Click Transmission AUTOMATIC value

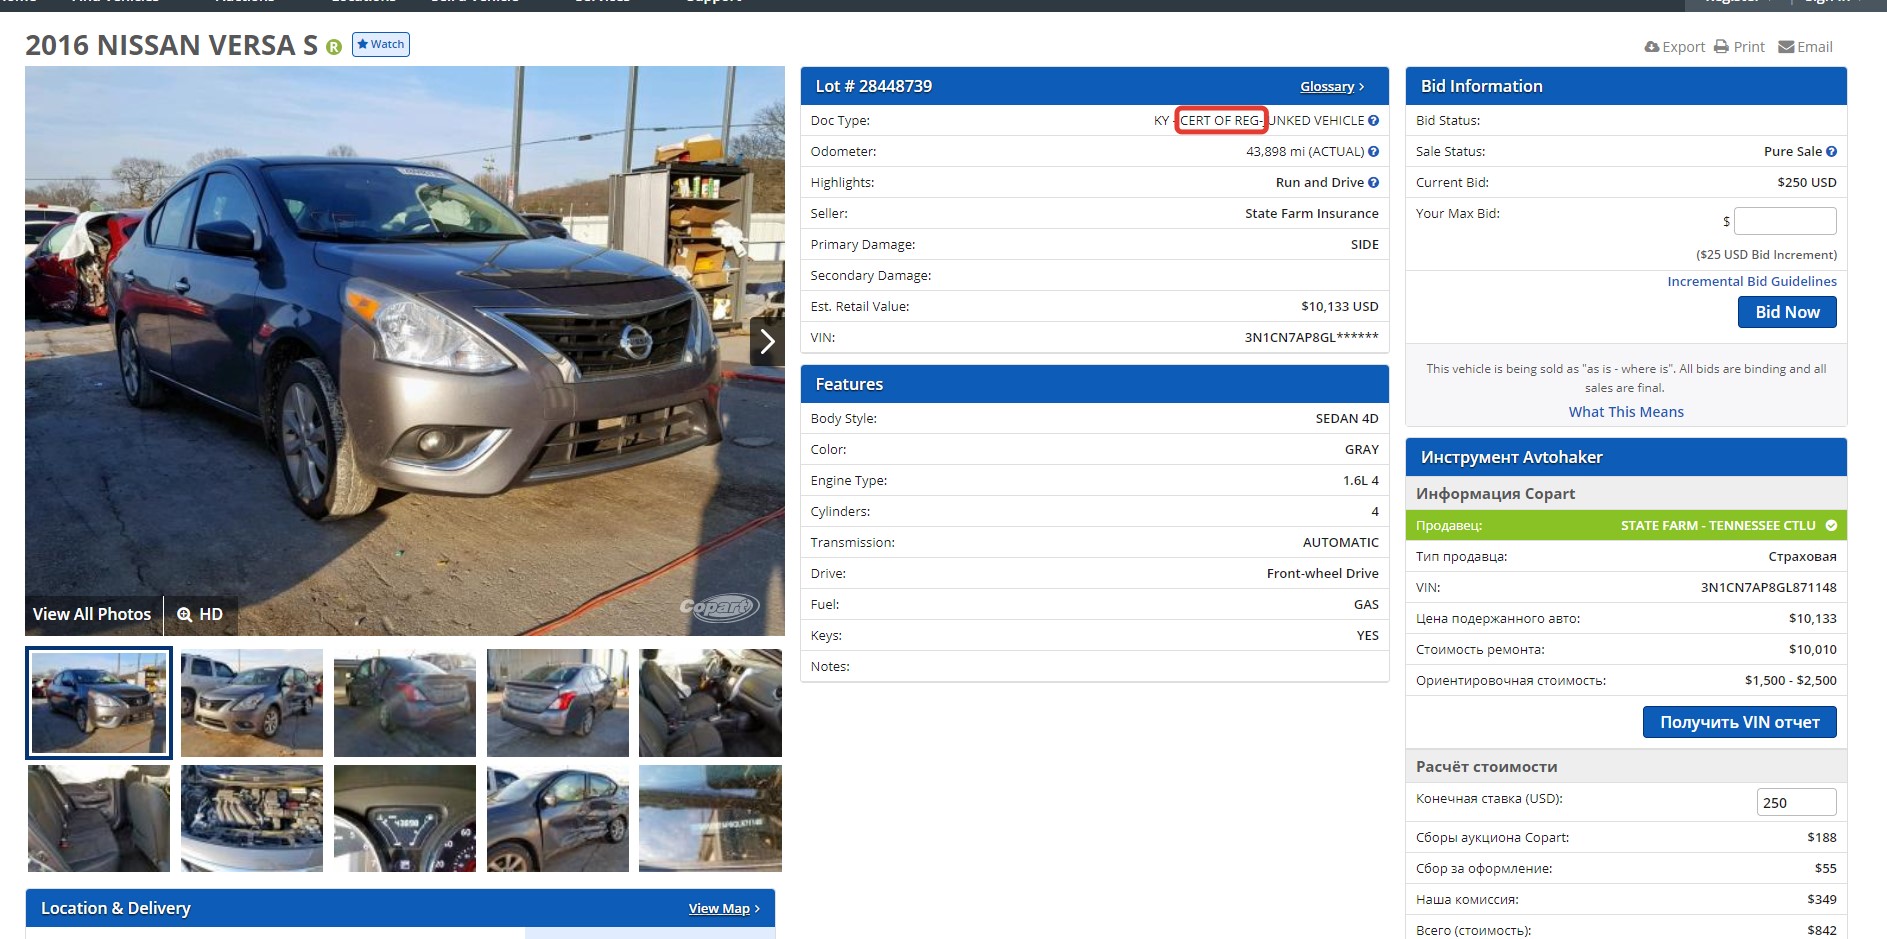pos(1340,542)
